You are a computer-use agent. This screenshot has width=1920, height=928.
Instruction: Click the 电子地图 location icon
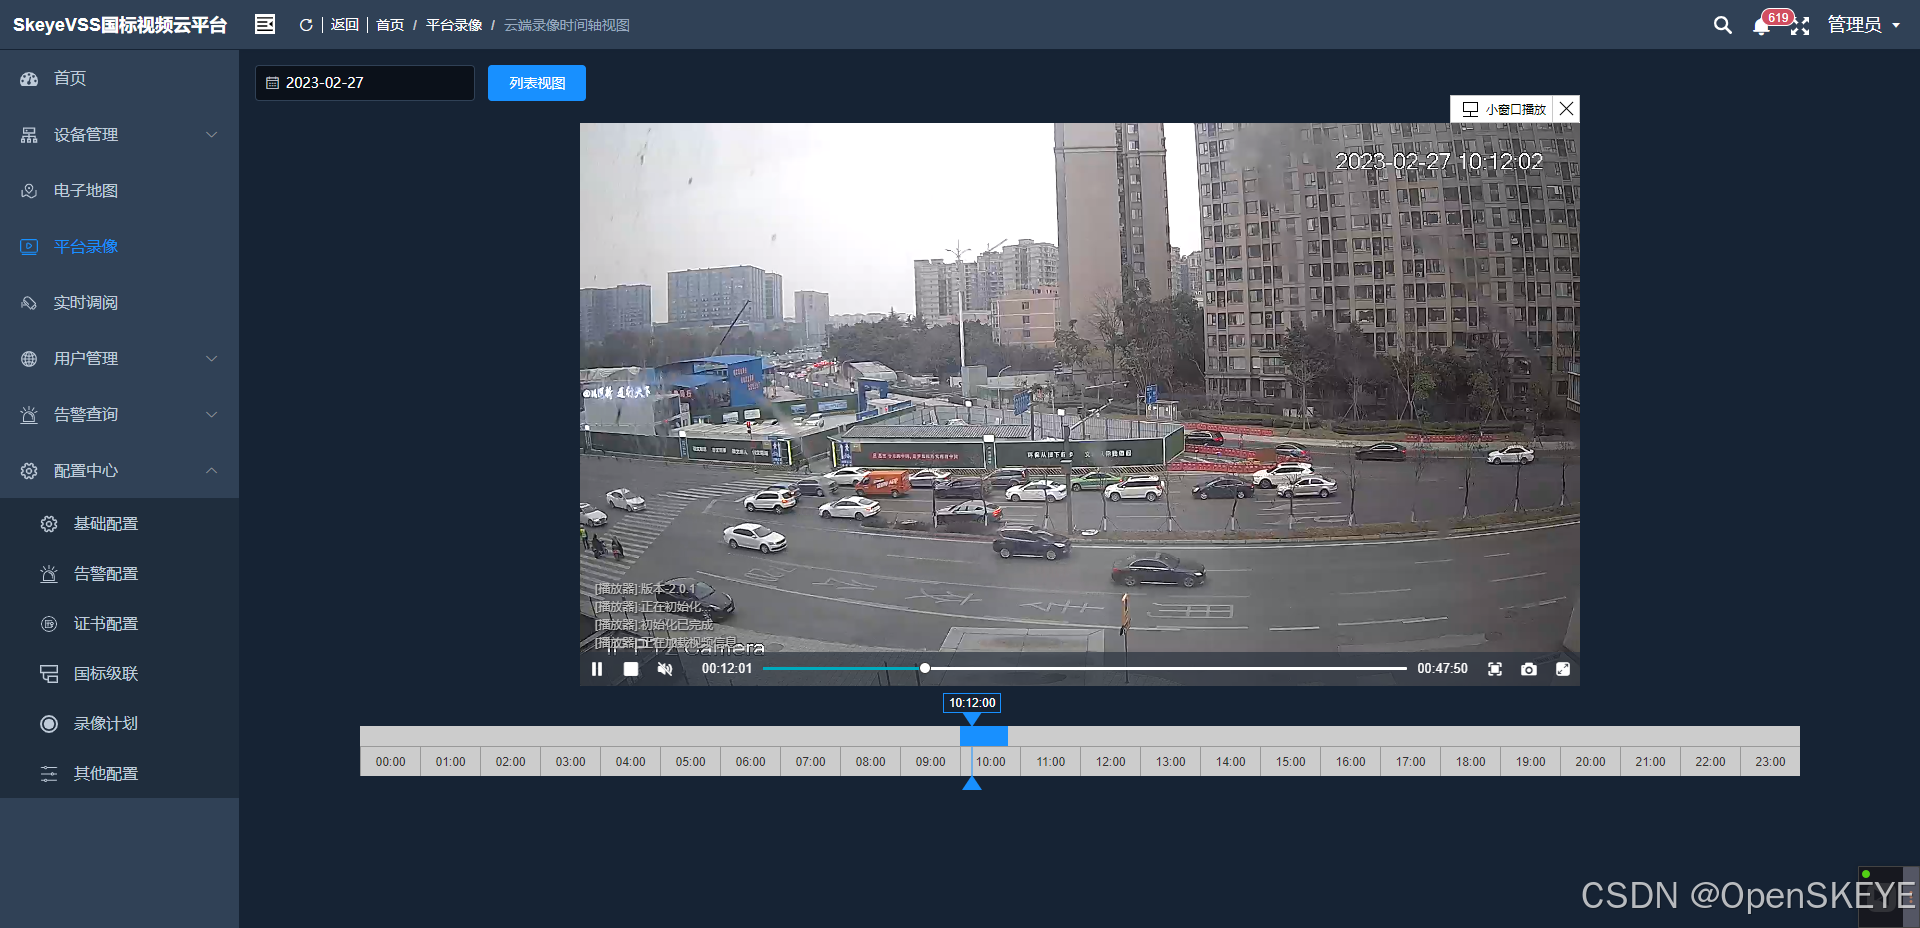[x=29, y=190]
